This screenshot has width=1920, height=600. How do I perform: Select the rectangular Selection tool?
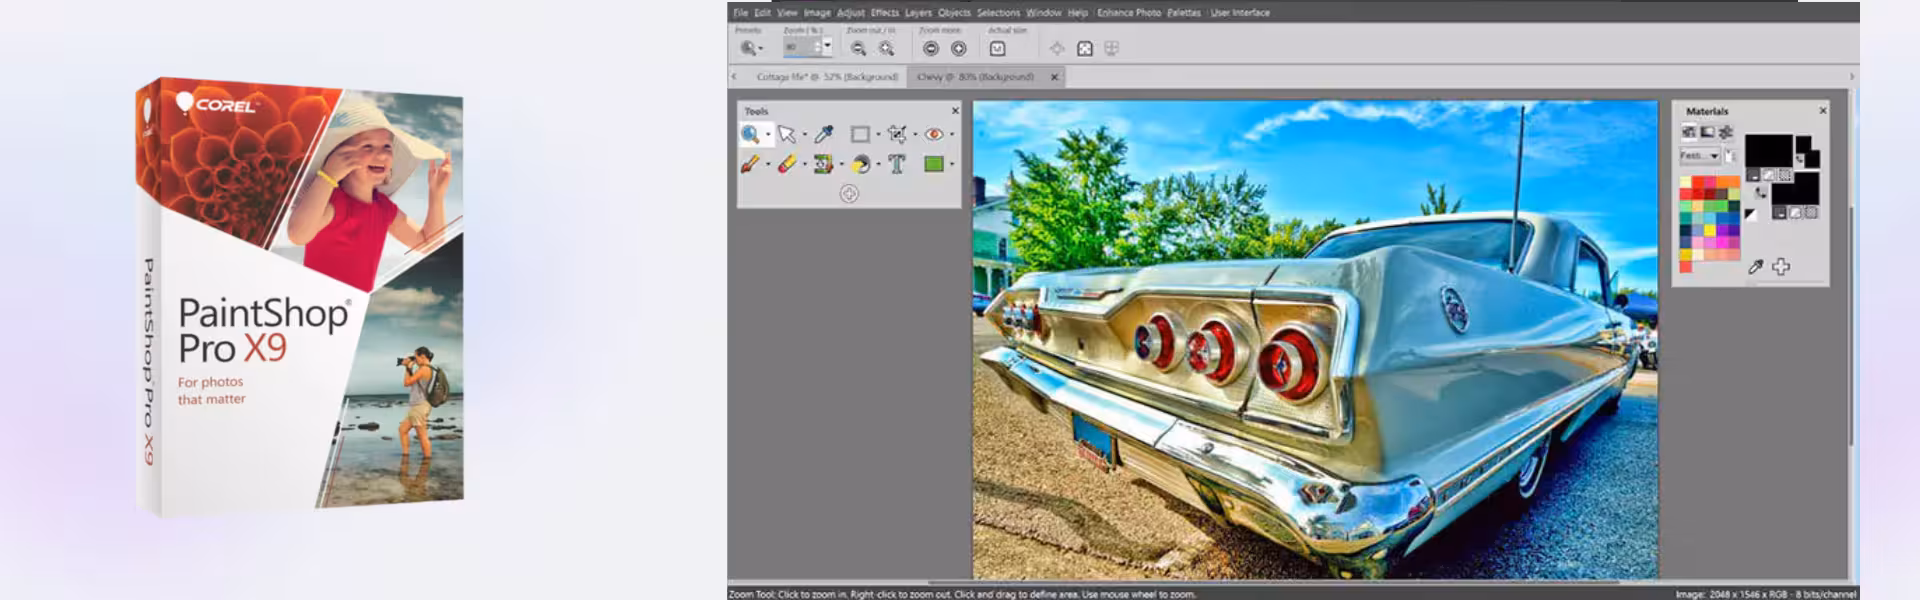[x=860, y=134]
